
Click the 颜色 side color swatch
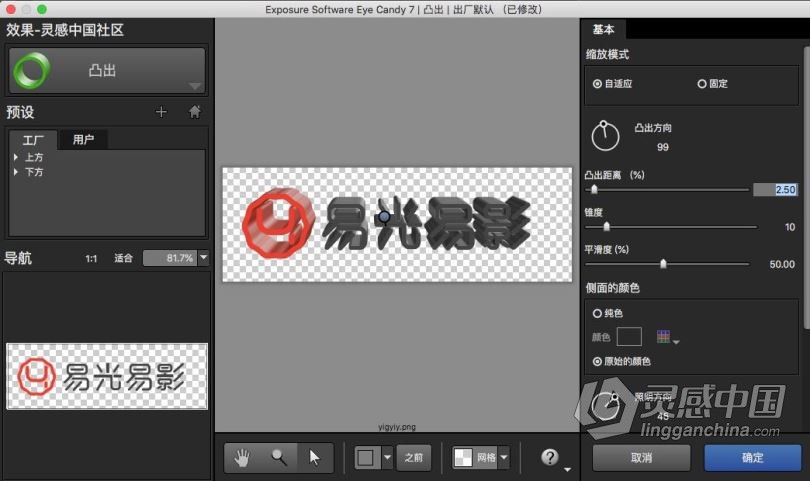pyautogui.click(x=629, y=337)
